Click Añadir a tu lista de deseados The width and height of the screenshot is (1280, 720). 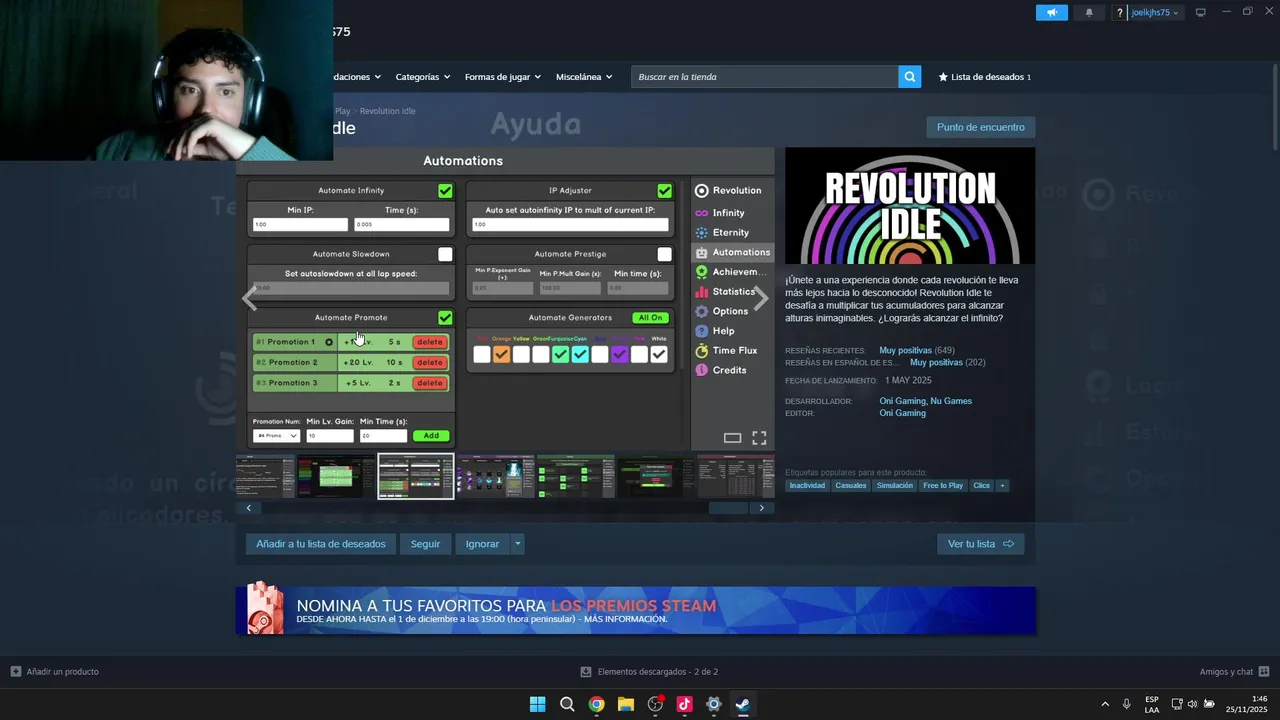click(320, 544)
